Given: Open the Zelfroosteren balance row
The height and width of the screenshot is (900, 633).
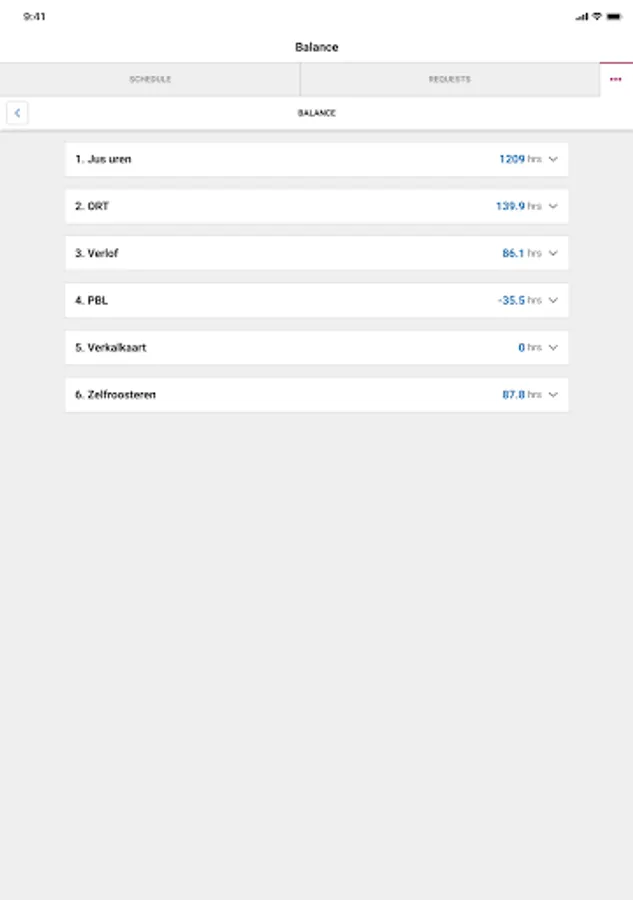Looking at the screenshot, I should click(x=300, y=394).
